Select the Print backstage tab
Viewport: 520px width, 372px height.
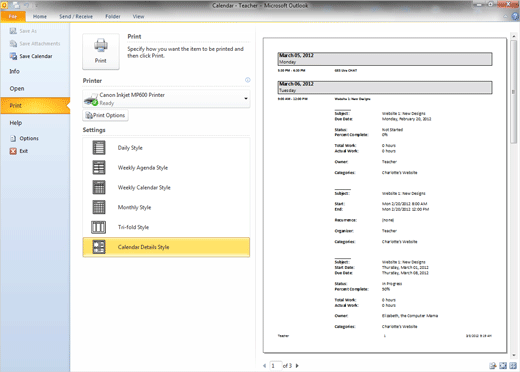click(35, 106)
